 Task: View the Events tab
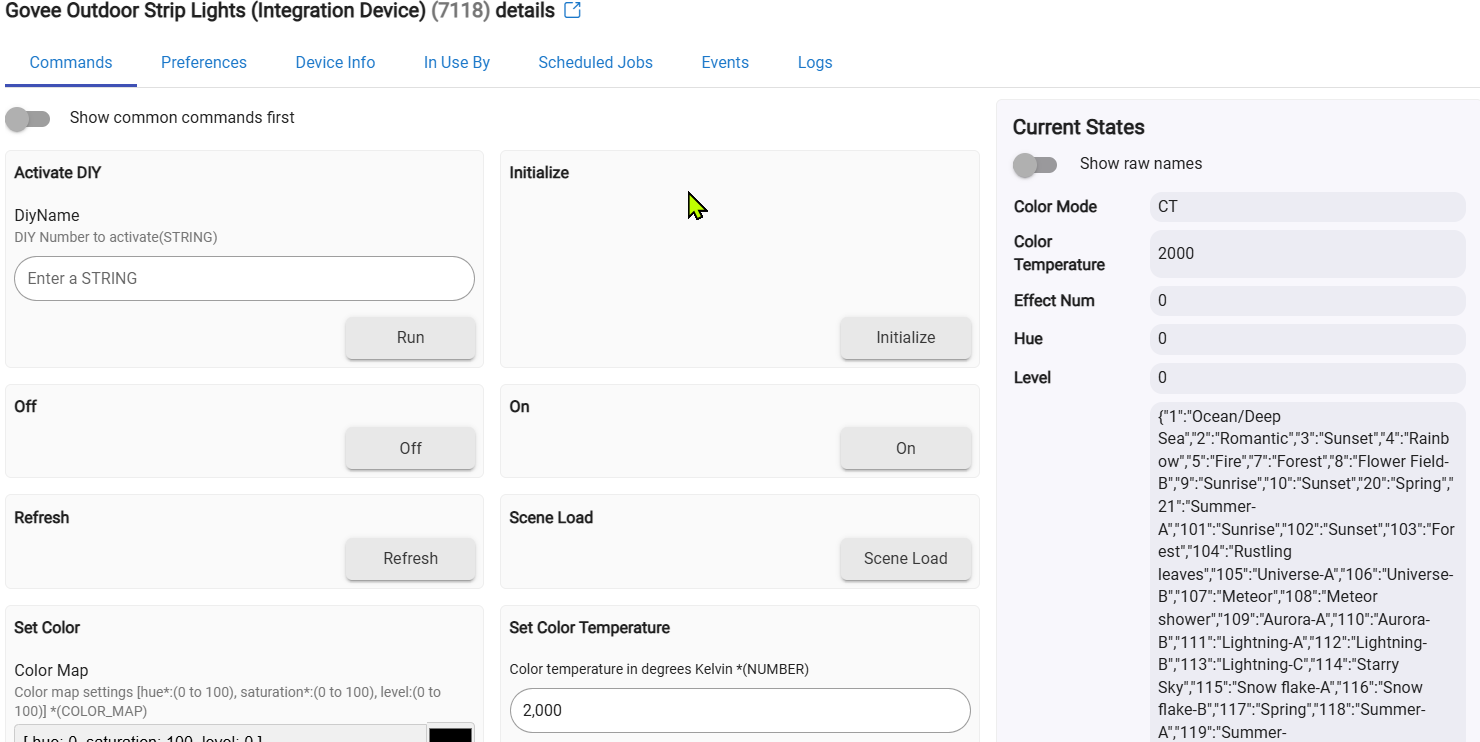coord(725,62)
